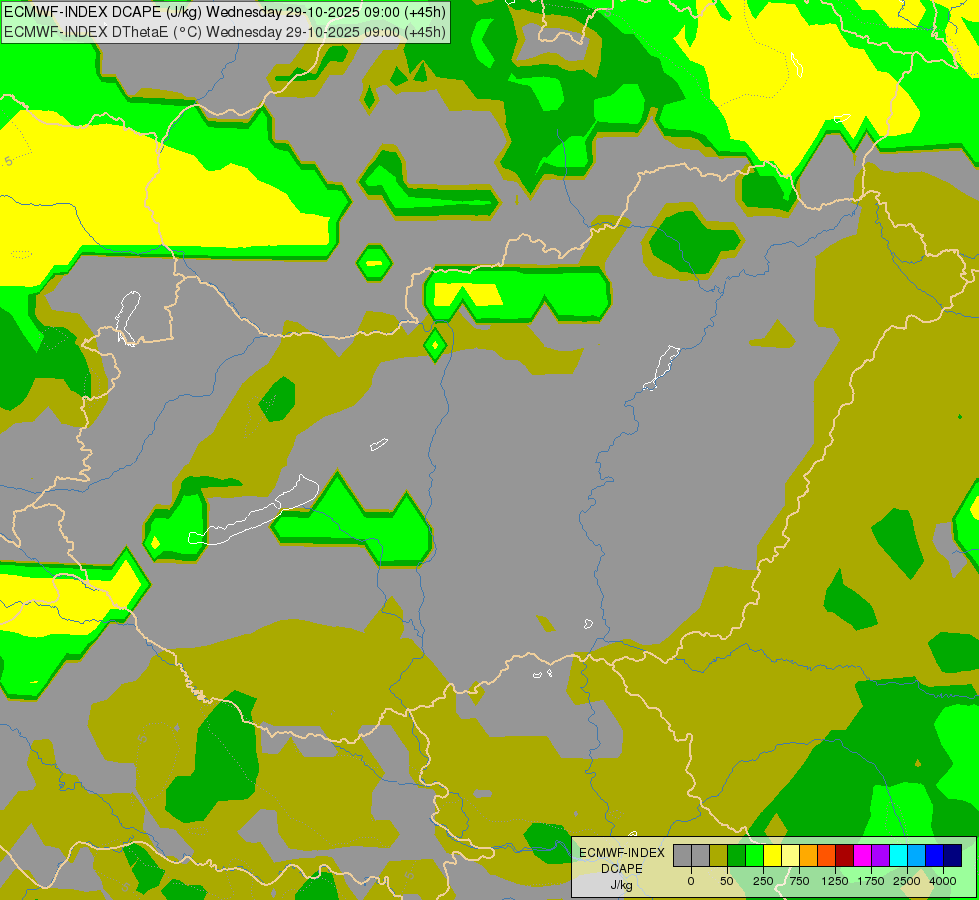
Task: Click the cyan legend swatch
Action: click(x=899, y=855)
